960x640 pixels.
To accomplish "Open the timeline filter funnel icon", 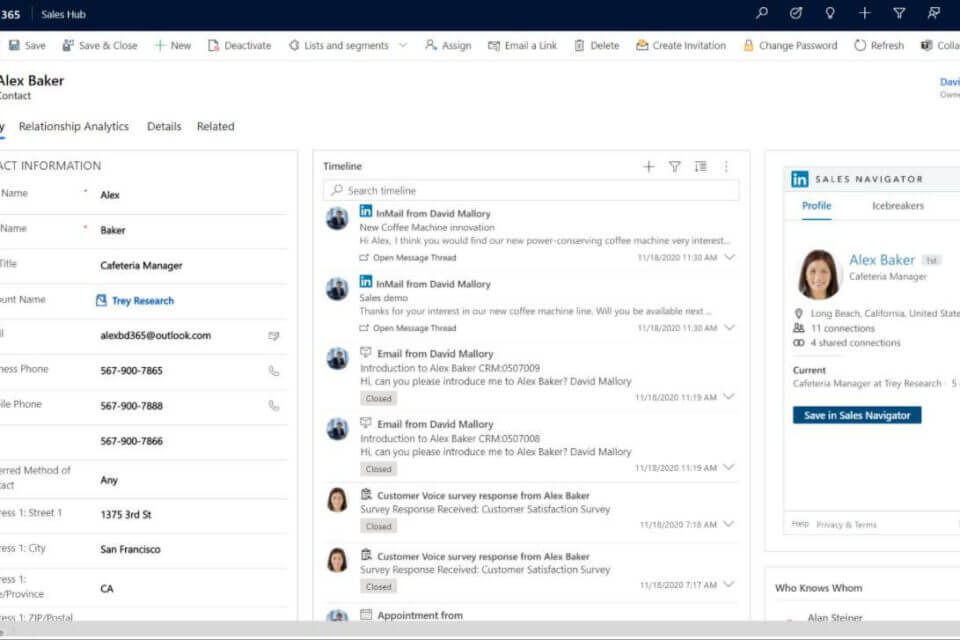I will tap(674, 167).
